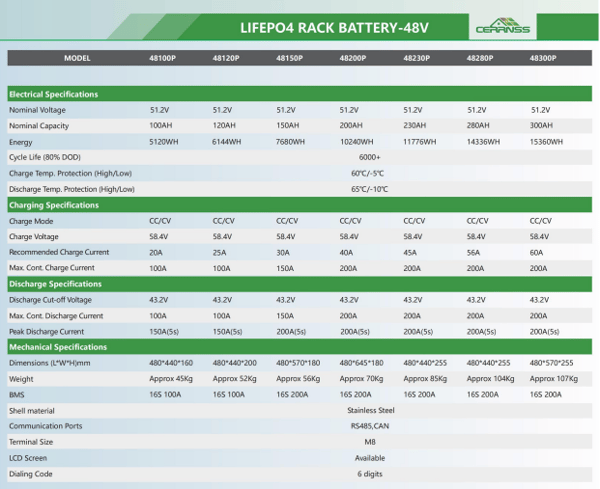Select the 48300P model column header
Screen dimensions: 600x489
[543, 58]
